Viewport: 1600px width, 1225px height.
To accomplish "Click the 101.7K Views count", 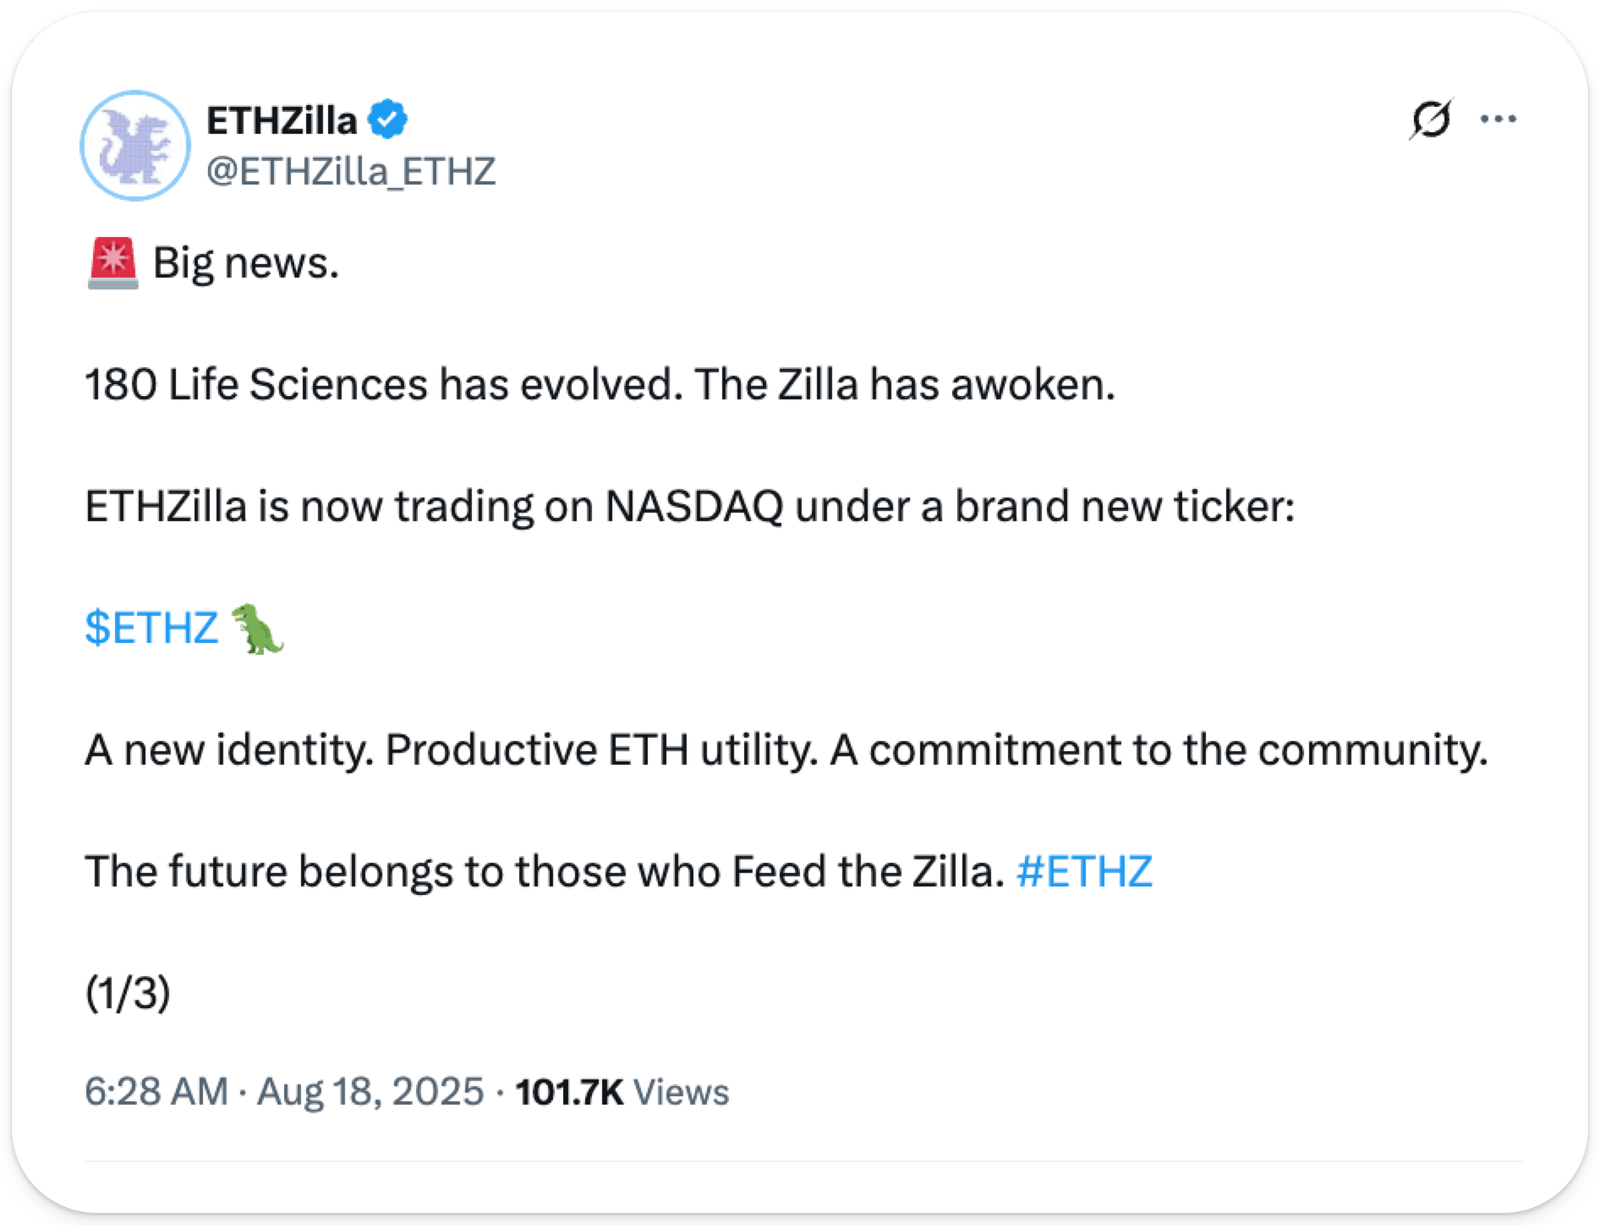I will (622, 1092).
